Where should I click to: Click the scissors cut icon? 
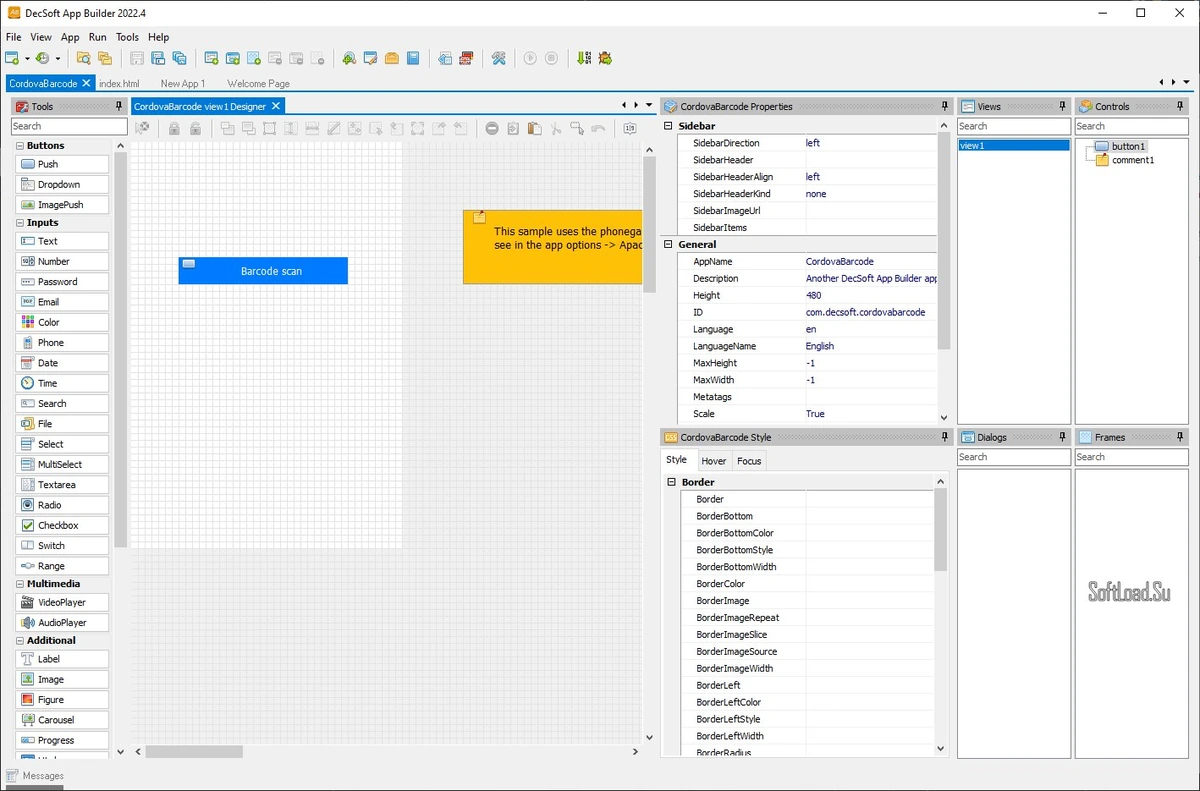555,128
